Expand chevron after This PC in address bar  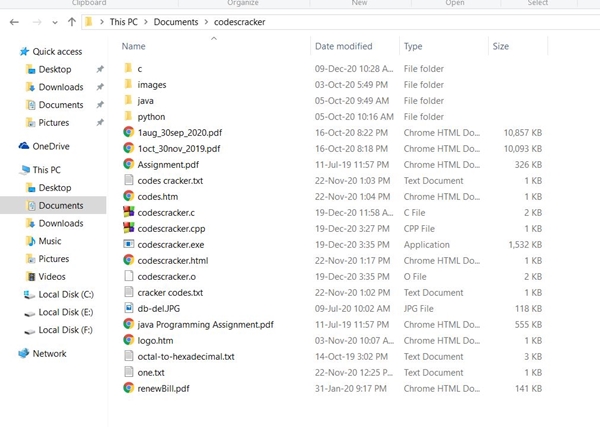pos(145,21)
